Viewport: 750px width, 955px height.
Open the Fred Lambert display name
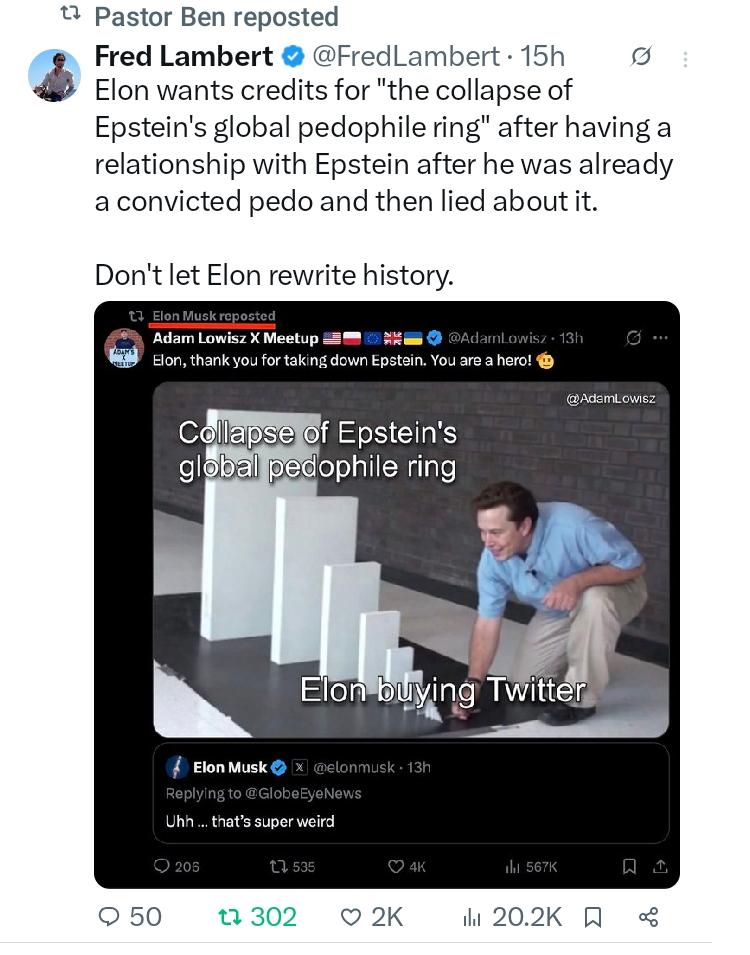pos(184,57)
